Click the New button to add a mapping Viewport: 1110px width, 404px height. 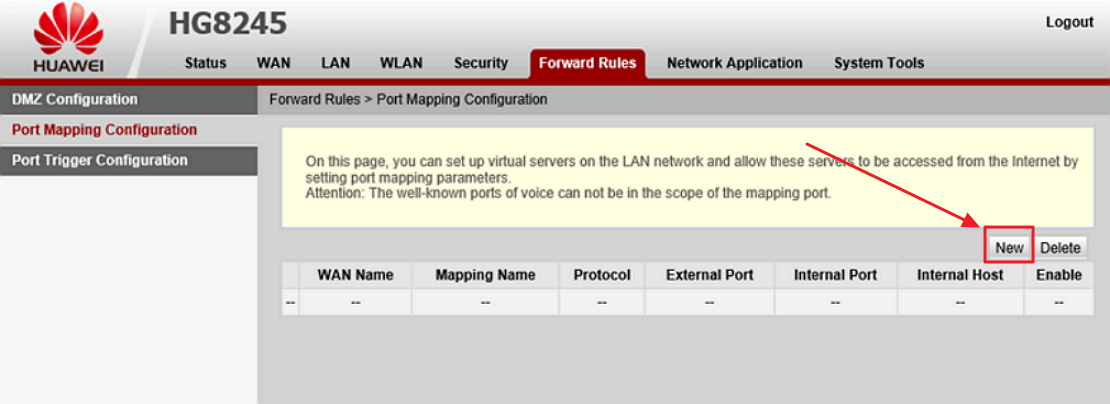coord(1009,248)
